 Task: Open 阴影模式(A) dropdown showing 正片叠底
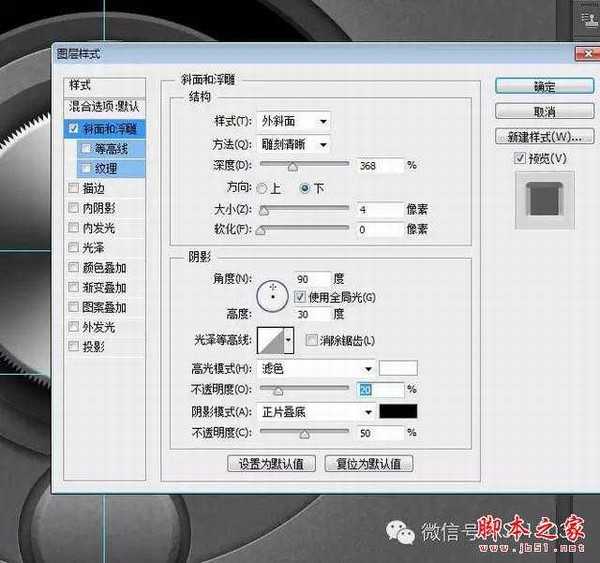coord(316,412)
